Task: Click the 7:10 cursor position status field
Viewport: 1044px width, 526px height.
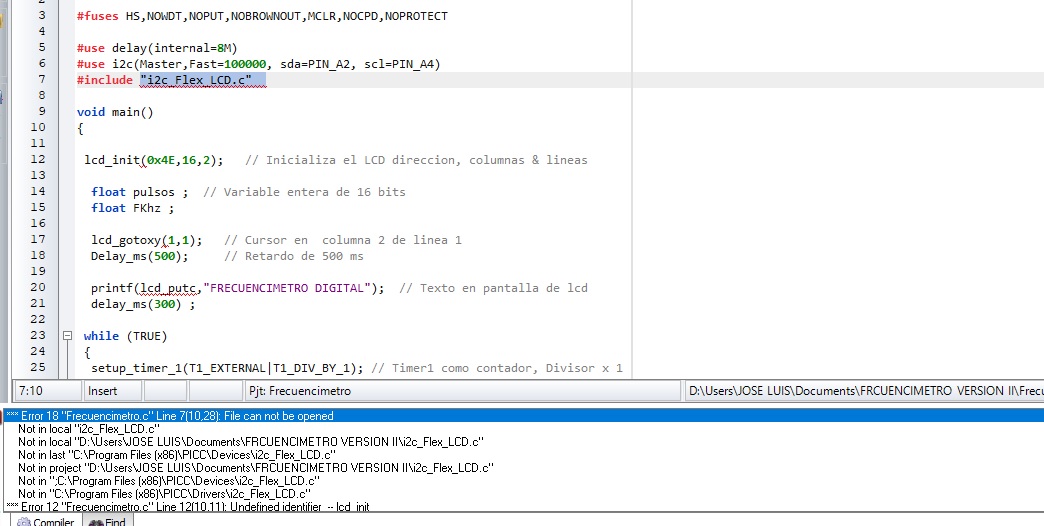Action: [47, 391]
